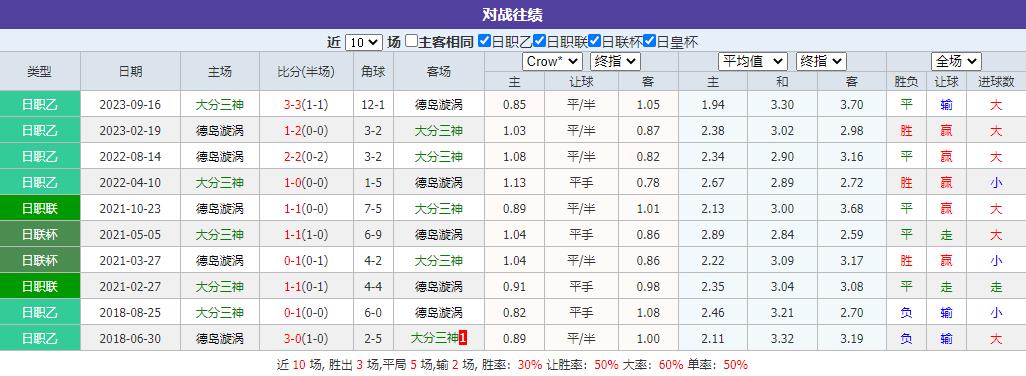Click draw odds 3.32

782,339
